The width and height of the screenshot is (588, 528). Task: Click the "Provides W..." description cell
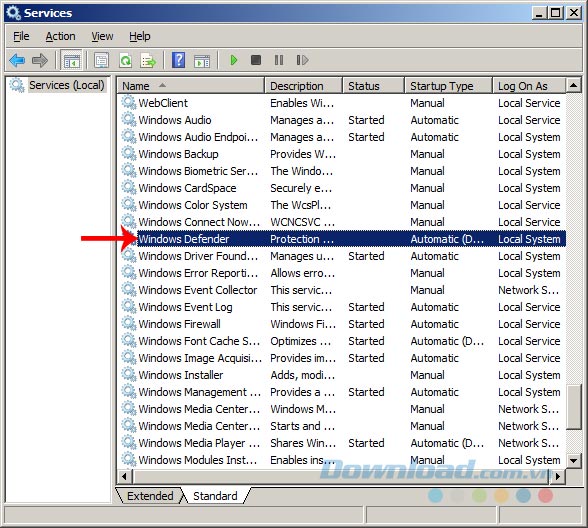point(303,154)
